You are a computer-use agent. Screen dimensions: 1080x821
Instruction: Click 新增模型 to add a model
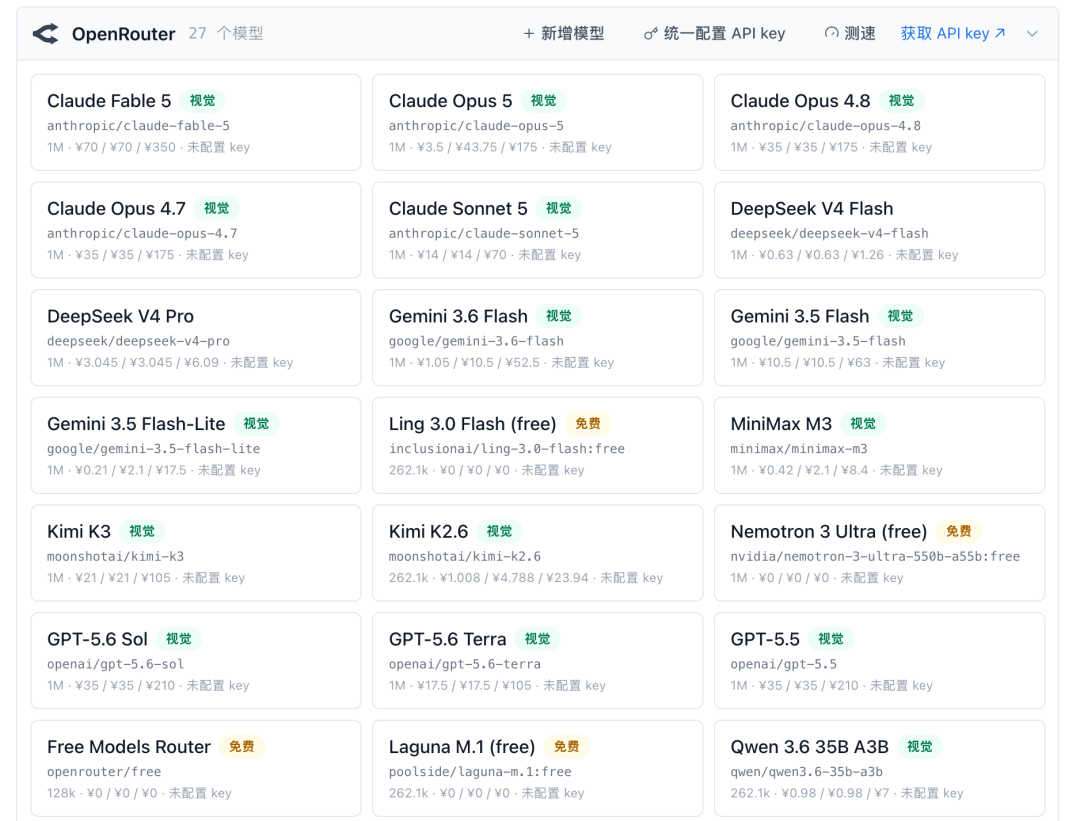564,34
